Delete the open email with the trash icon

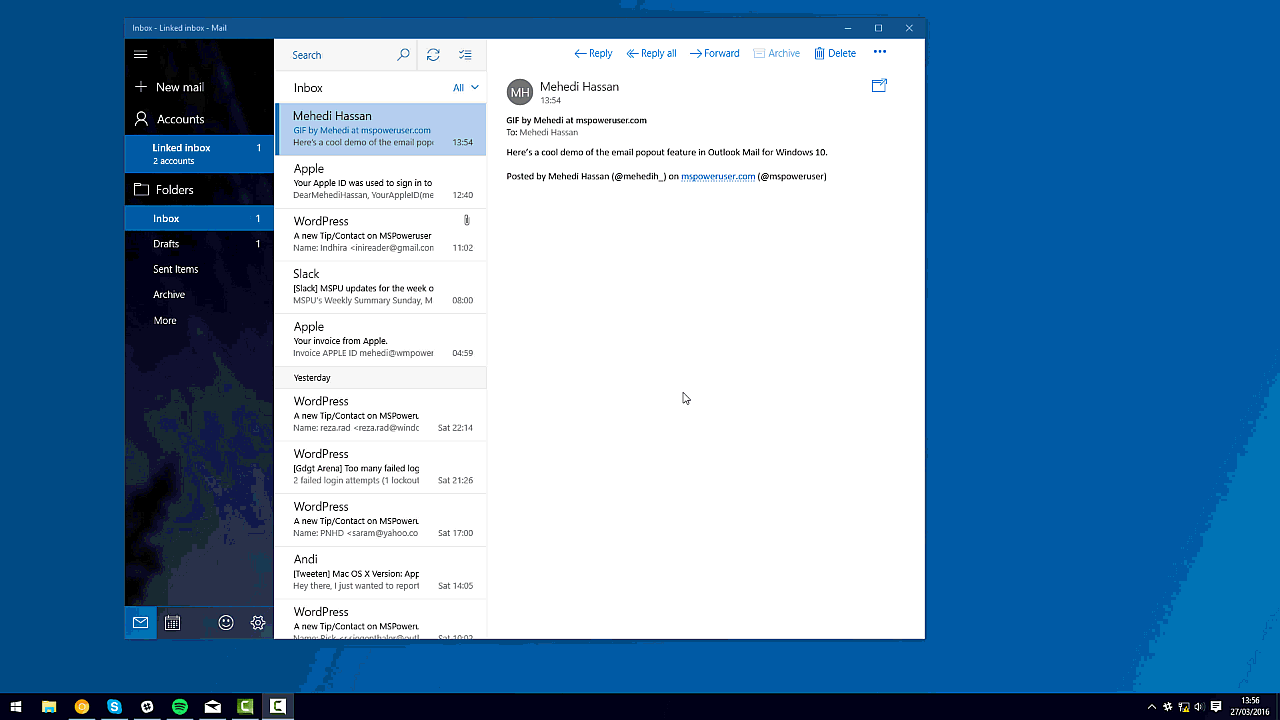835,53
